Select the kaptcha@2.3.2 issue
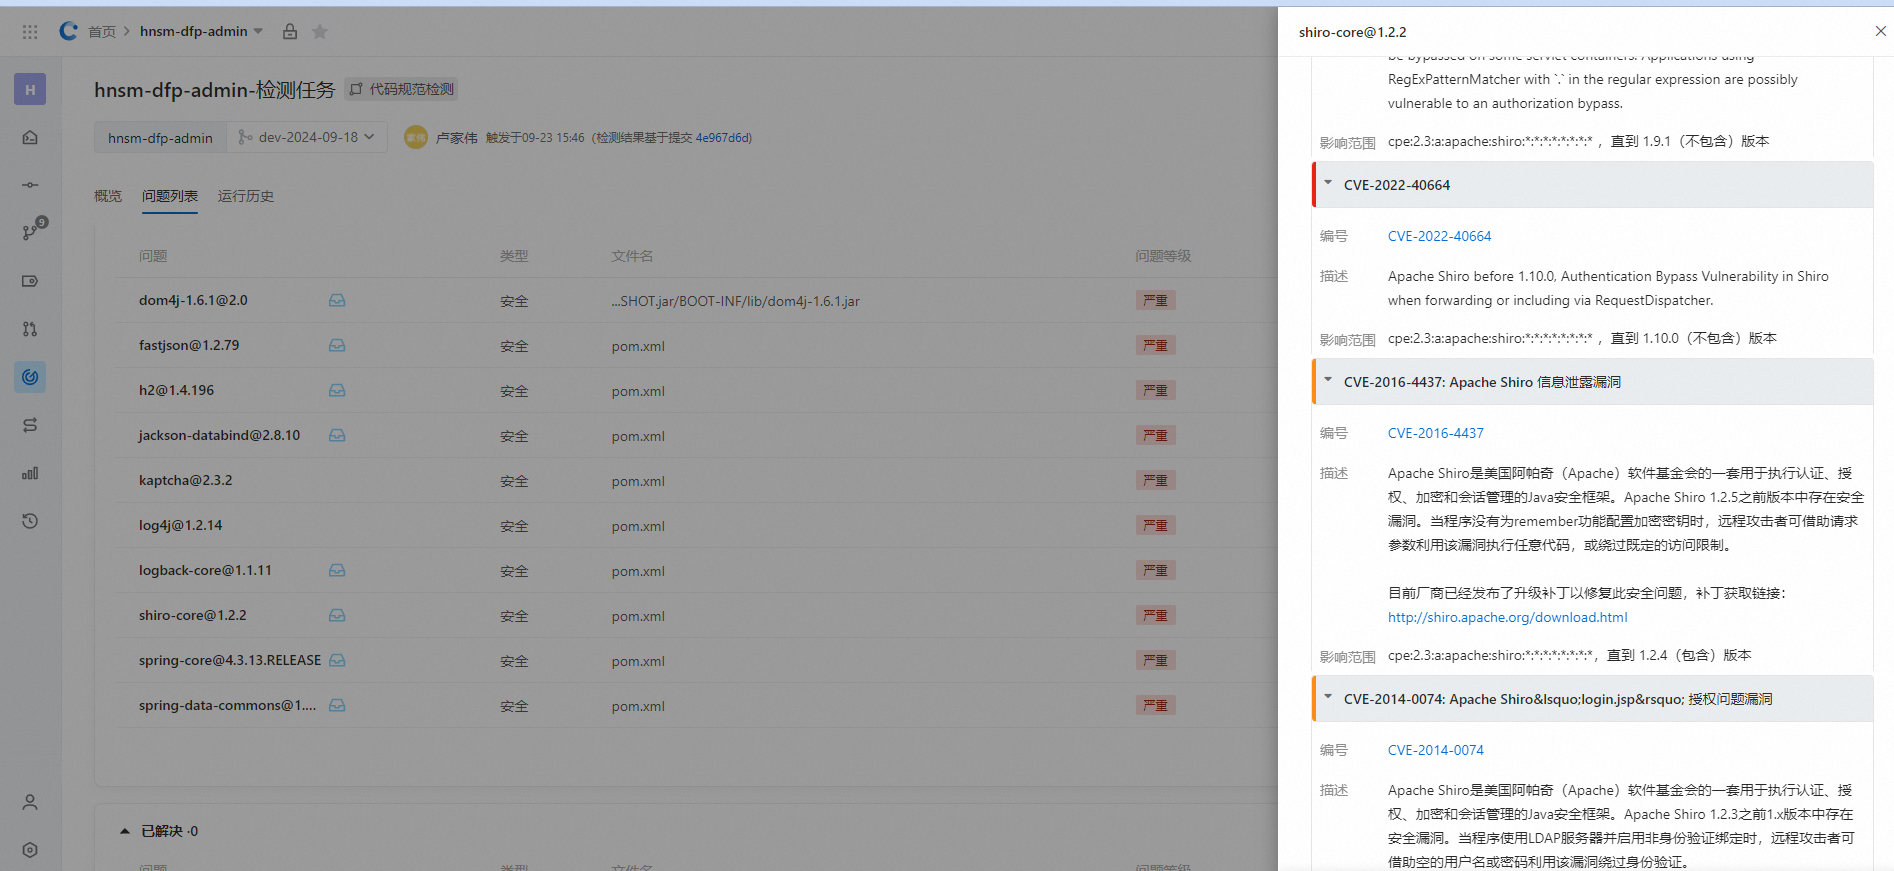1894x871 pixels. 185,480
